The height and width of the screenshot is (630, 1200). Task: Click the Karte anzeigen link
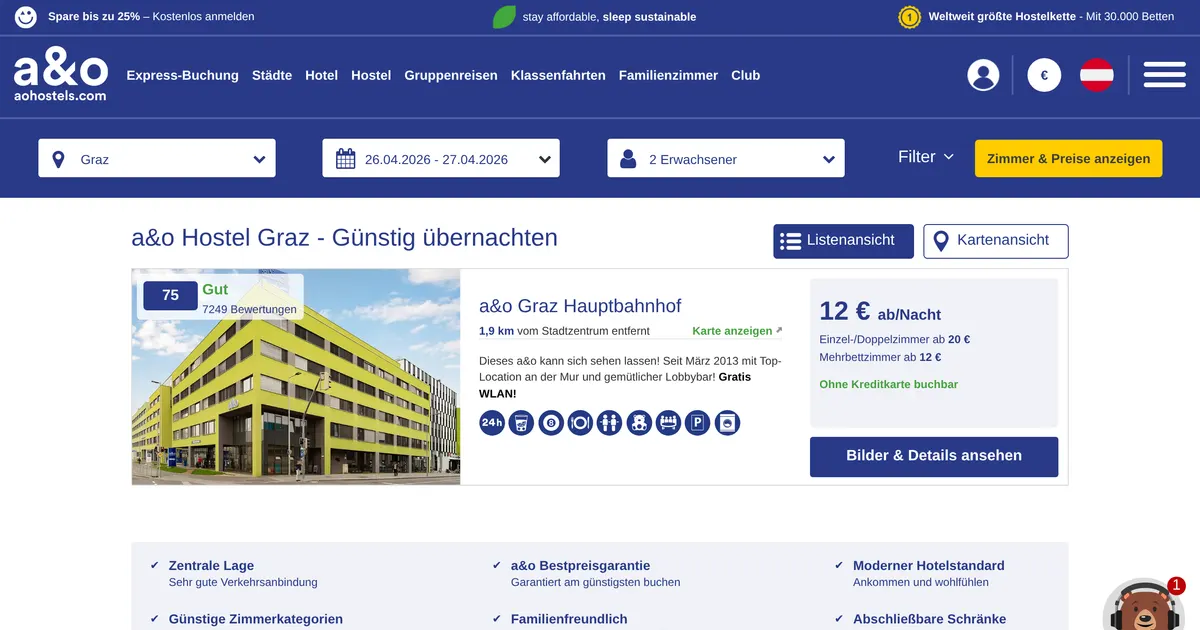click(737, 331)
